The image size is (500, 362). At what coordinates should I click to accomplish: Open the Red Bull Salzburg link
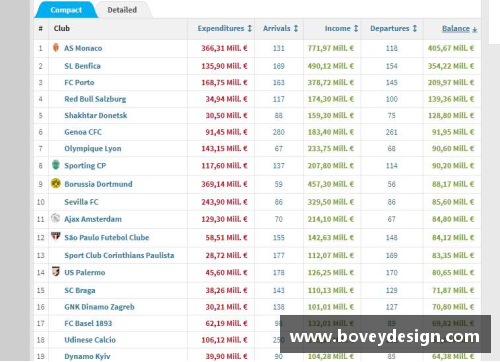(x=95, y=99)
